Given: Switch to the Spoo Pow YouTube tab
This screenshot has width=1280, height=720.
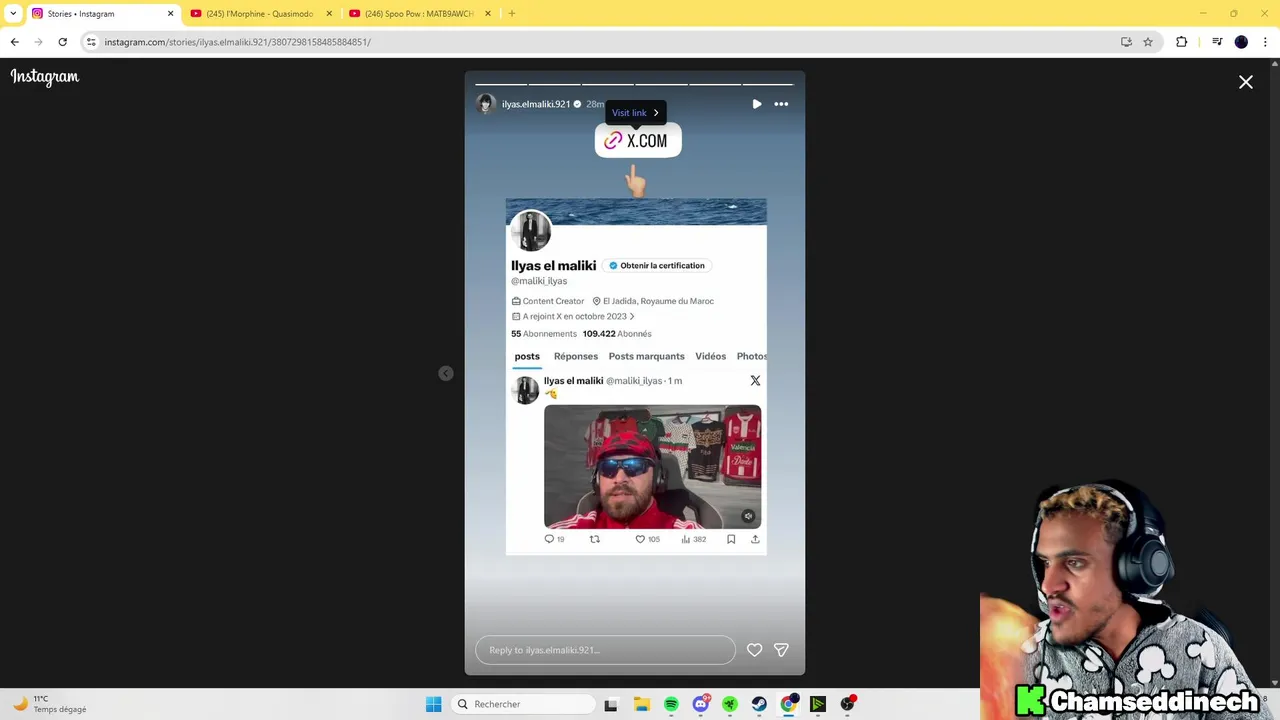Looking at the screenshot, I should [x=418, y=14].
